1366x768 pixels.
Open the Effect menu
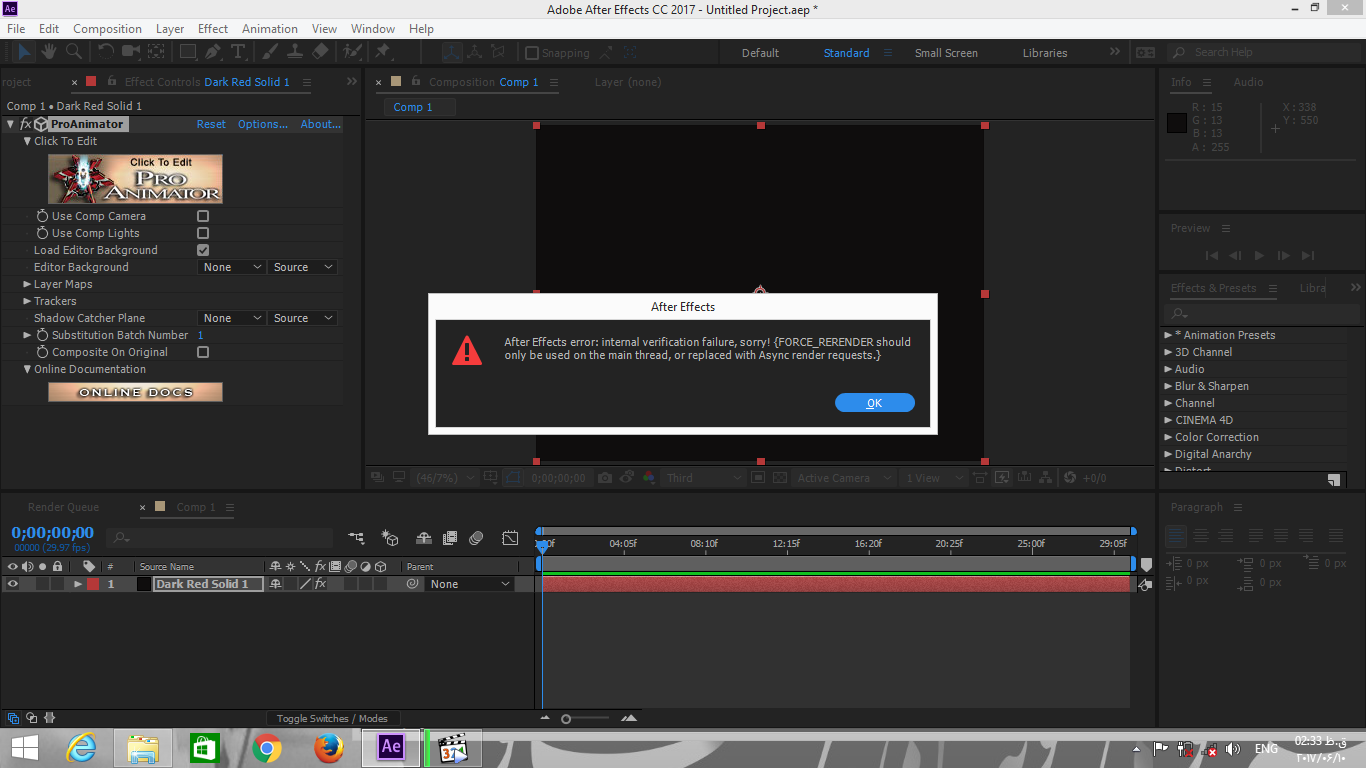[x=213, y=29]
